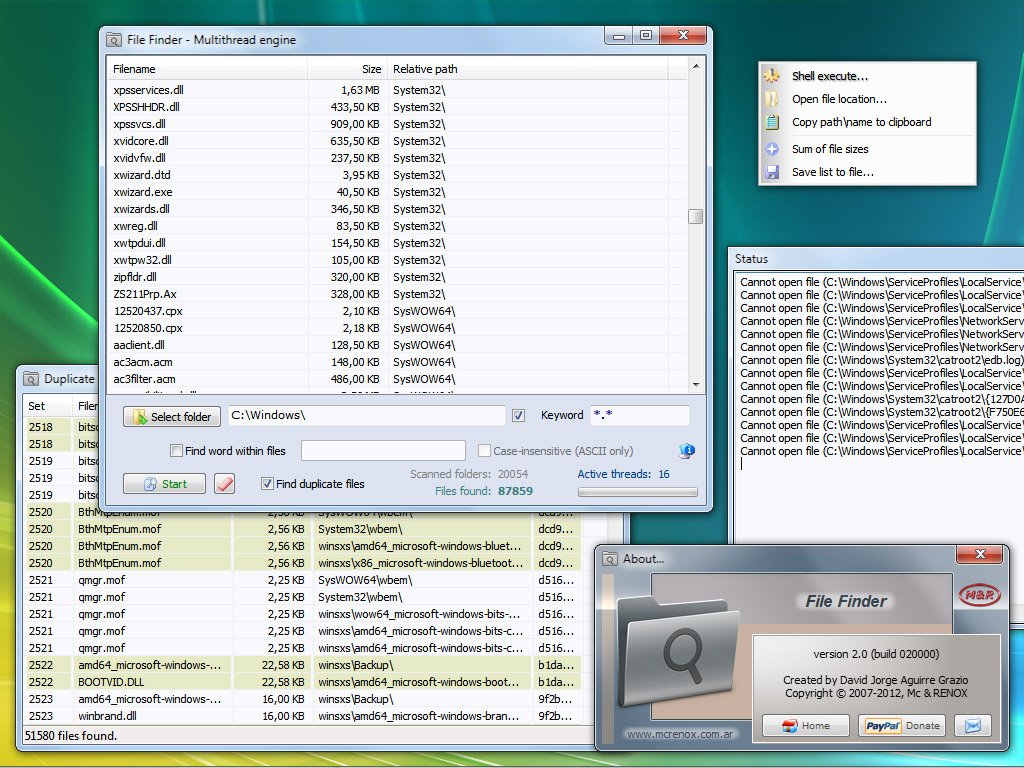Viewport: 1024px width, 768px height.
Task: Select xvidcore.dll row
Action: 397,141
